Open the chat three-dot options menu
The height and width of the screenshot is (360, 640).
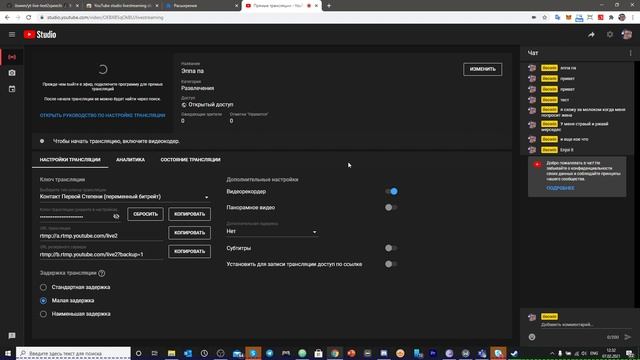[x=630, y=53]
